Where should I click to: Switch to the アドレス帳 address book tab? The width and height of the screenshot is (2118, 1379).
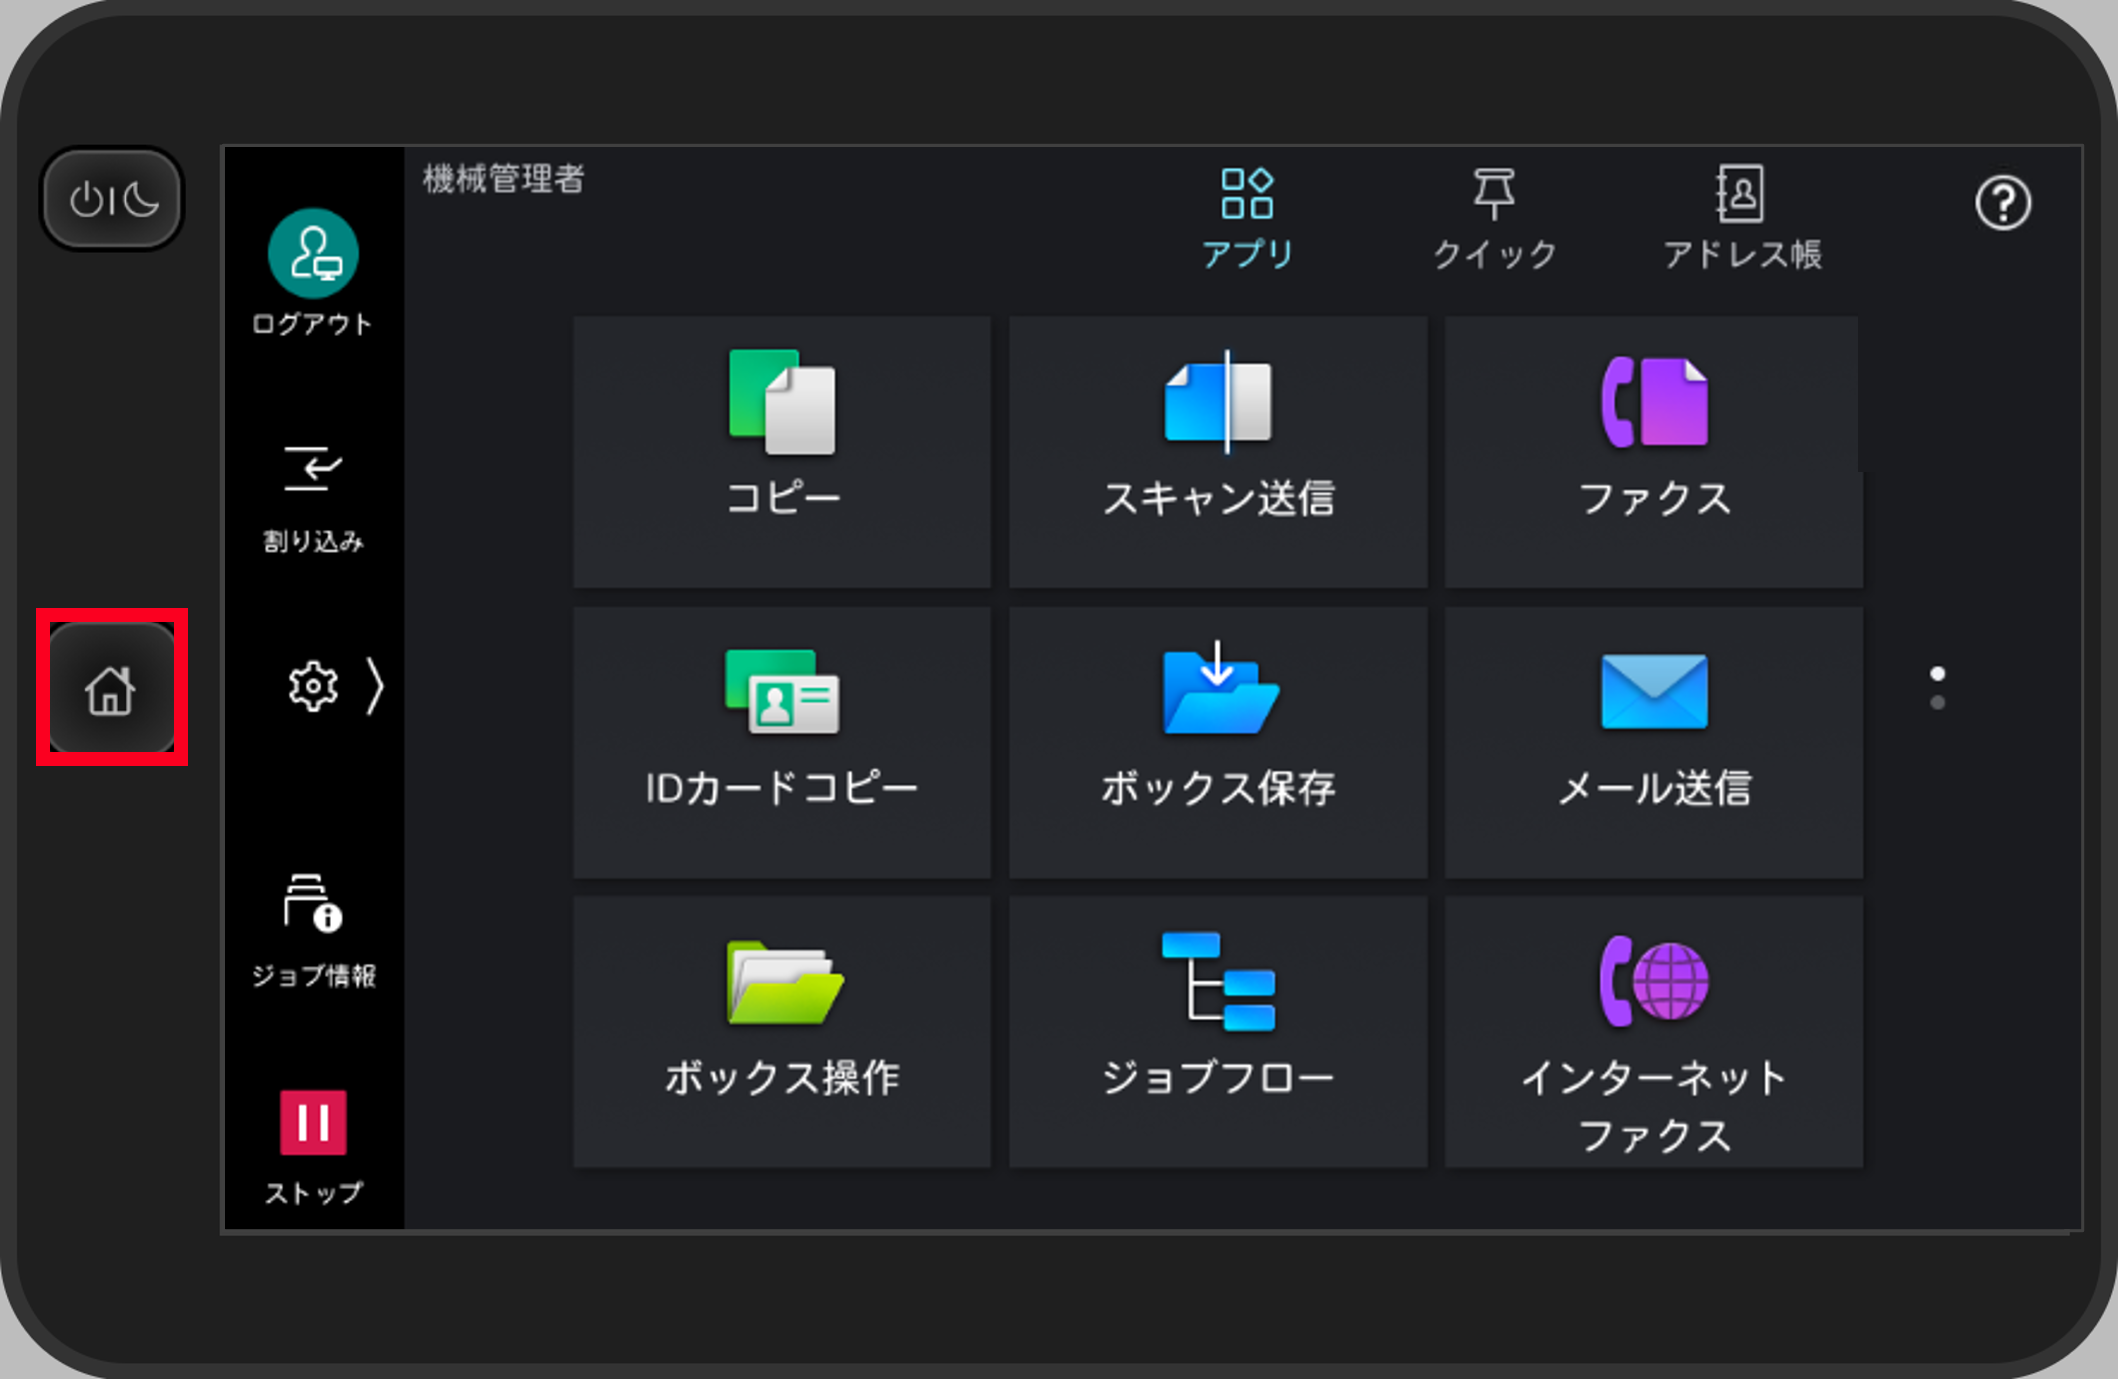(x=1741, y=219)
